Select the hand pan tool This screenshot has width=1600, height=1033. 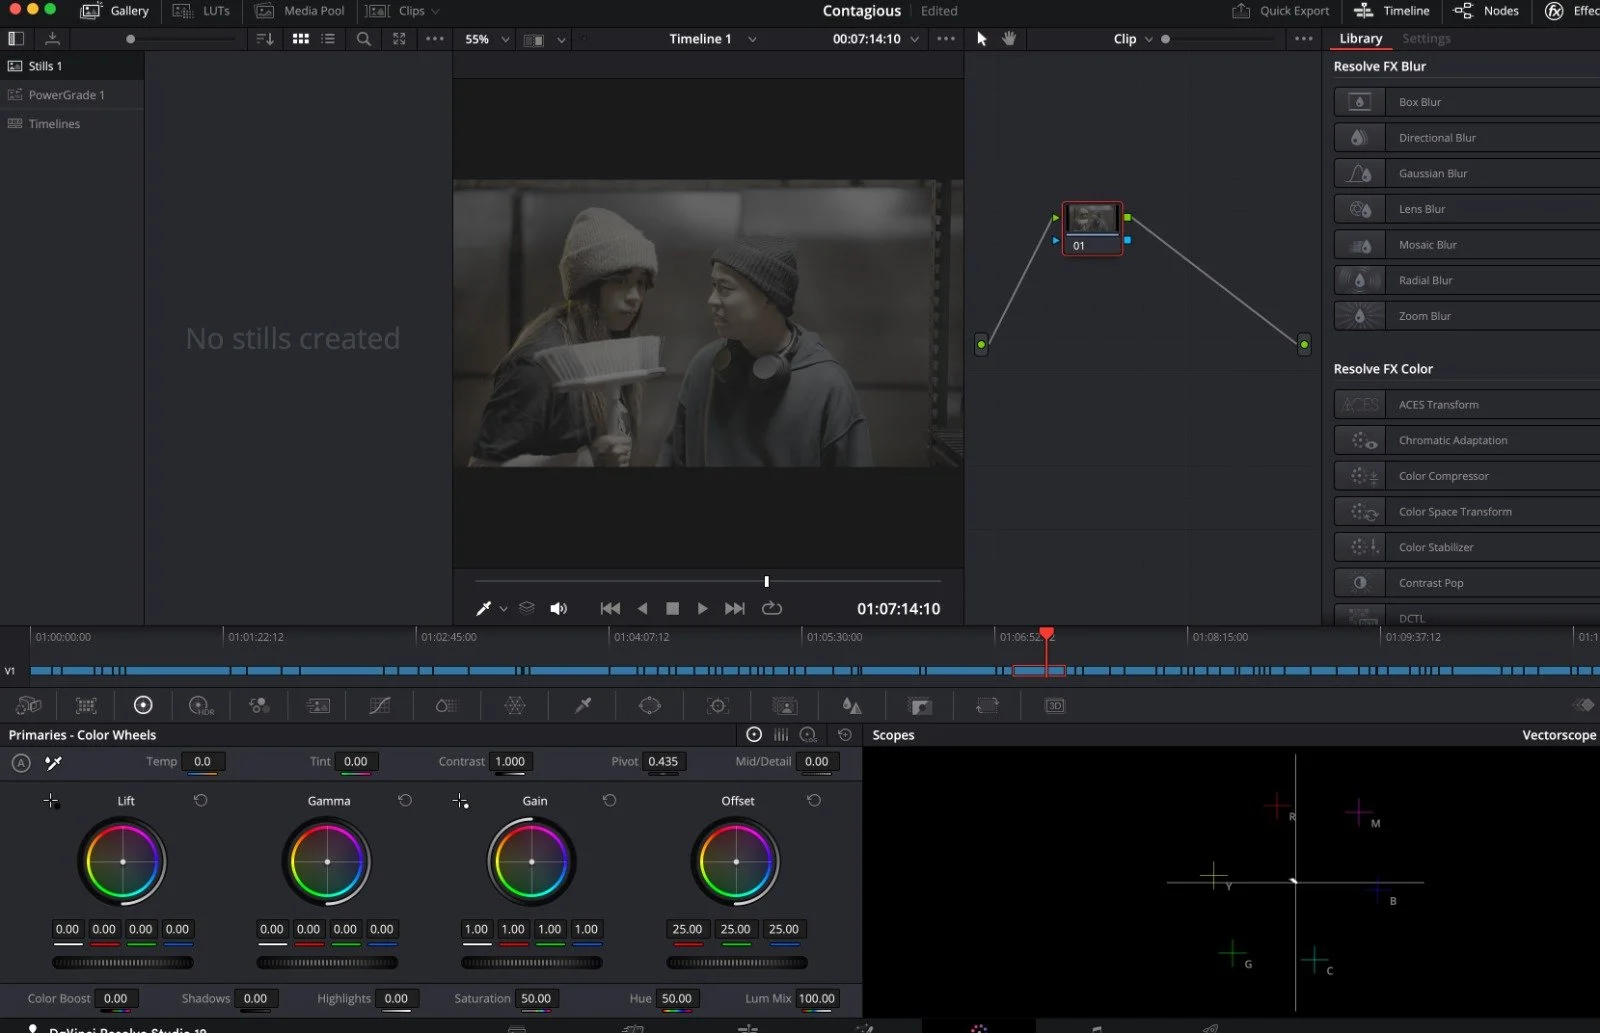point(1009,39)
